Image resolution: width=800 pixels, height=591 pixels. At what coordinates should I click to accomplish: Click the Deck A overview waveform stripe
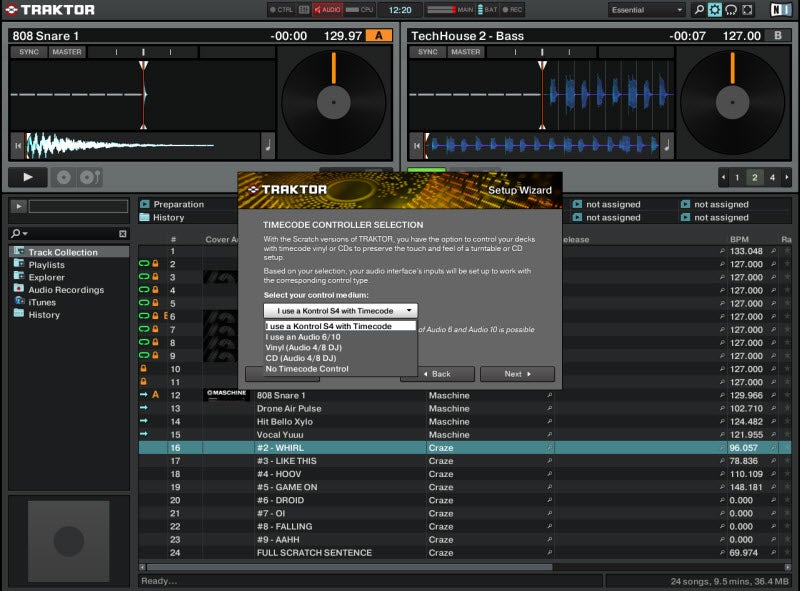(142, 146)
